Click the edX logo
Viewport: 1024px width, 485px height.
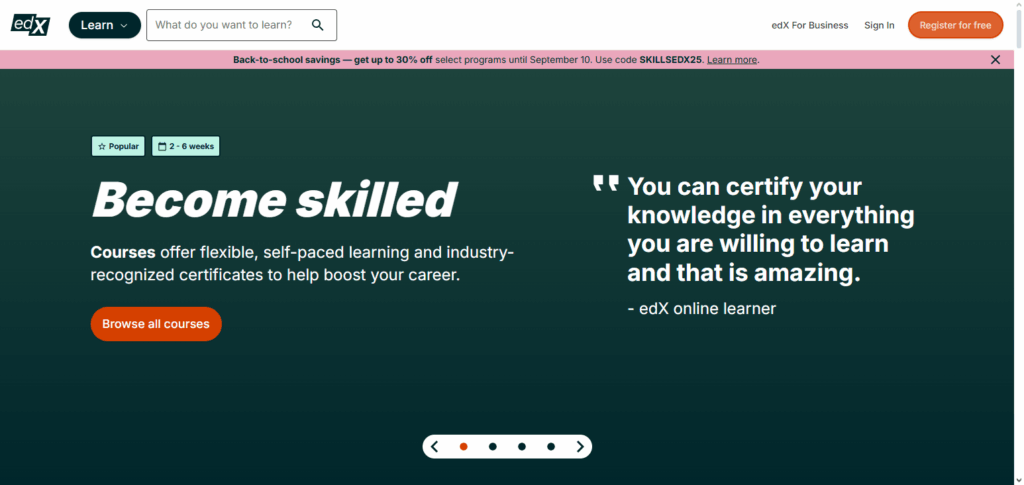(31, 24)
